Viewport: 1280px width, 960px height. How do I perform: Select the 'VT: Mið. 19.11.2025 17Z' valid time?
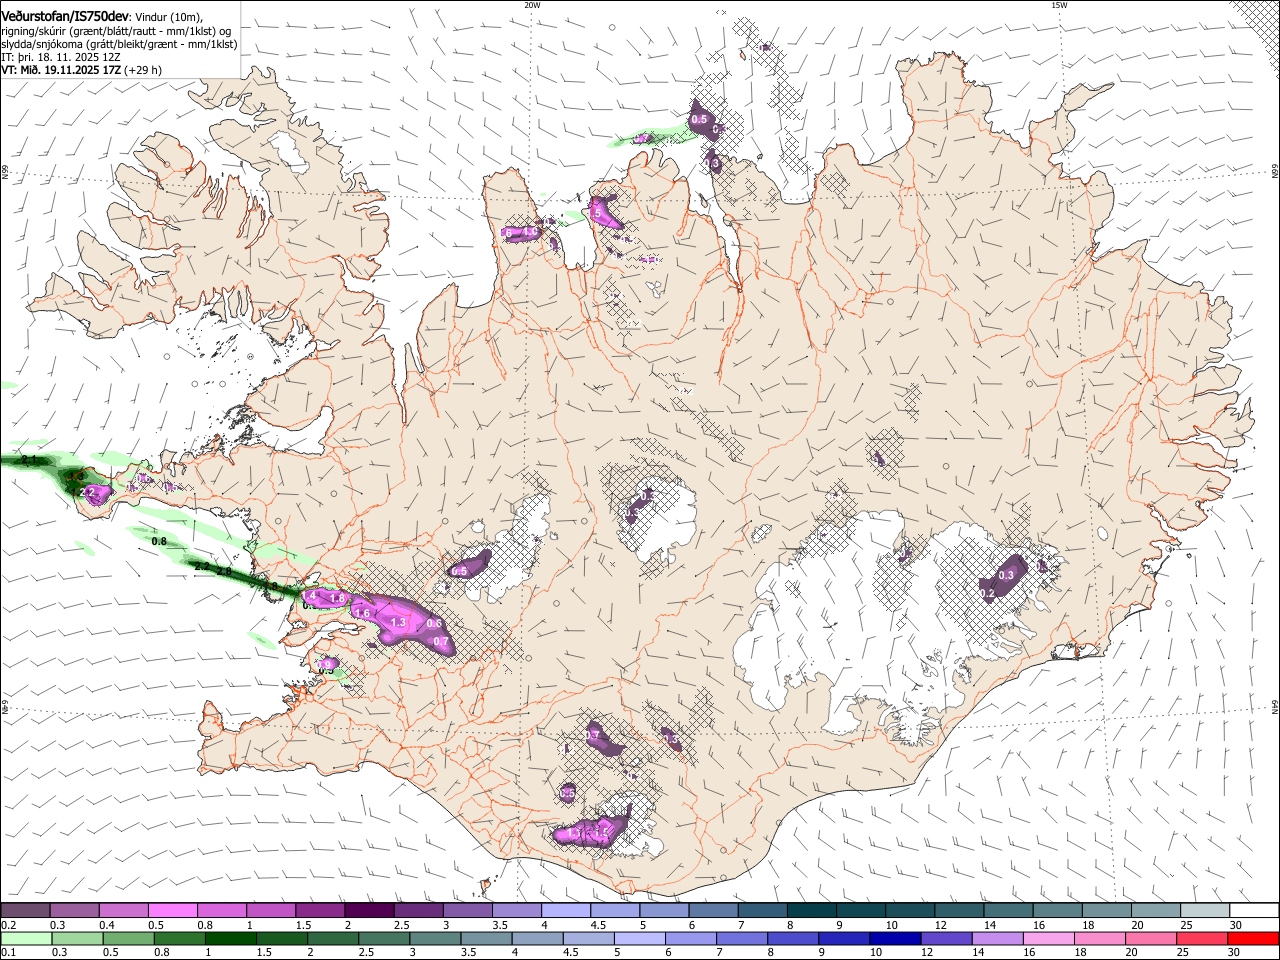click(x=61, y=70)
